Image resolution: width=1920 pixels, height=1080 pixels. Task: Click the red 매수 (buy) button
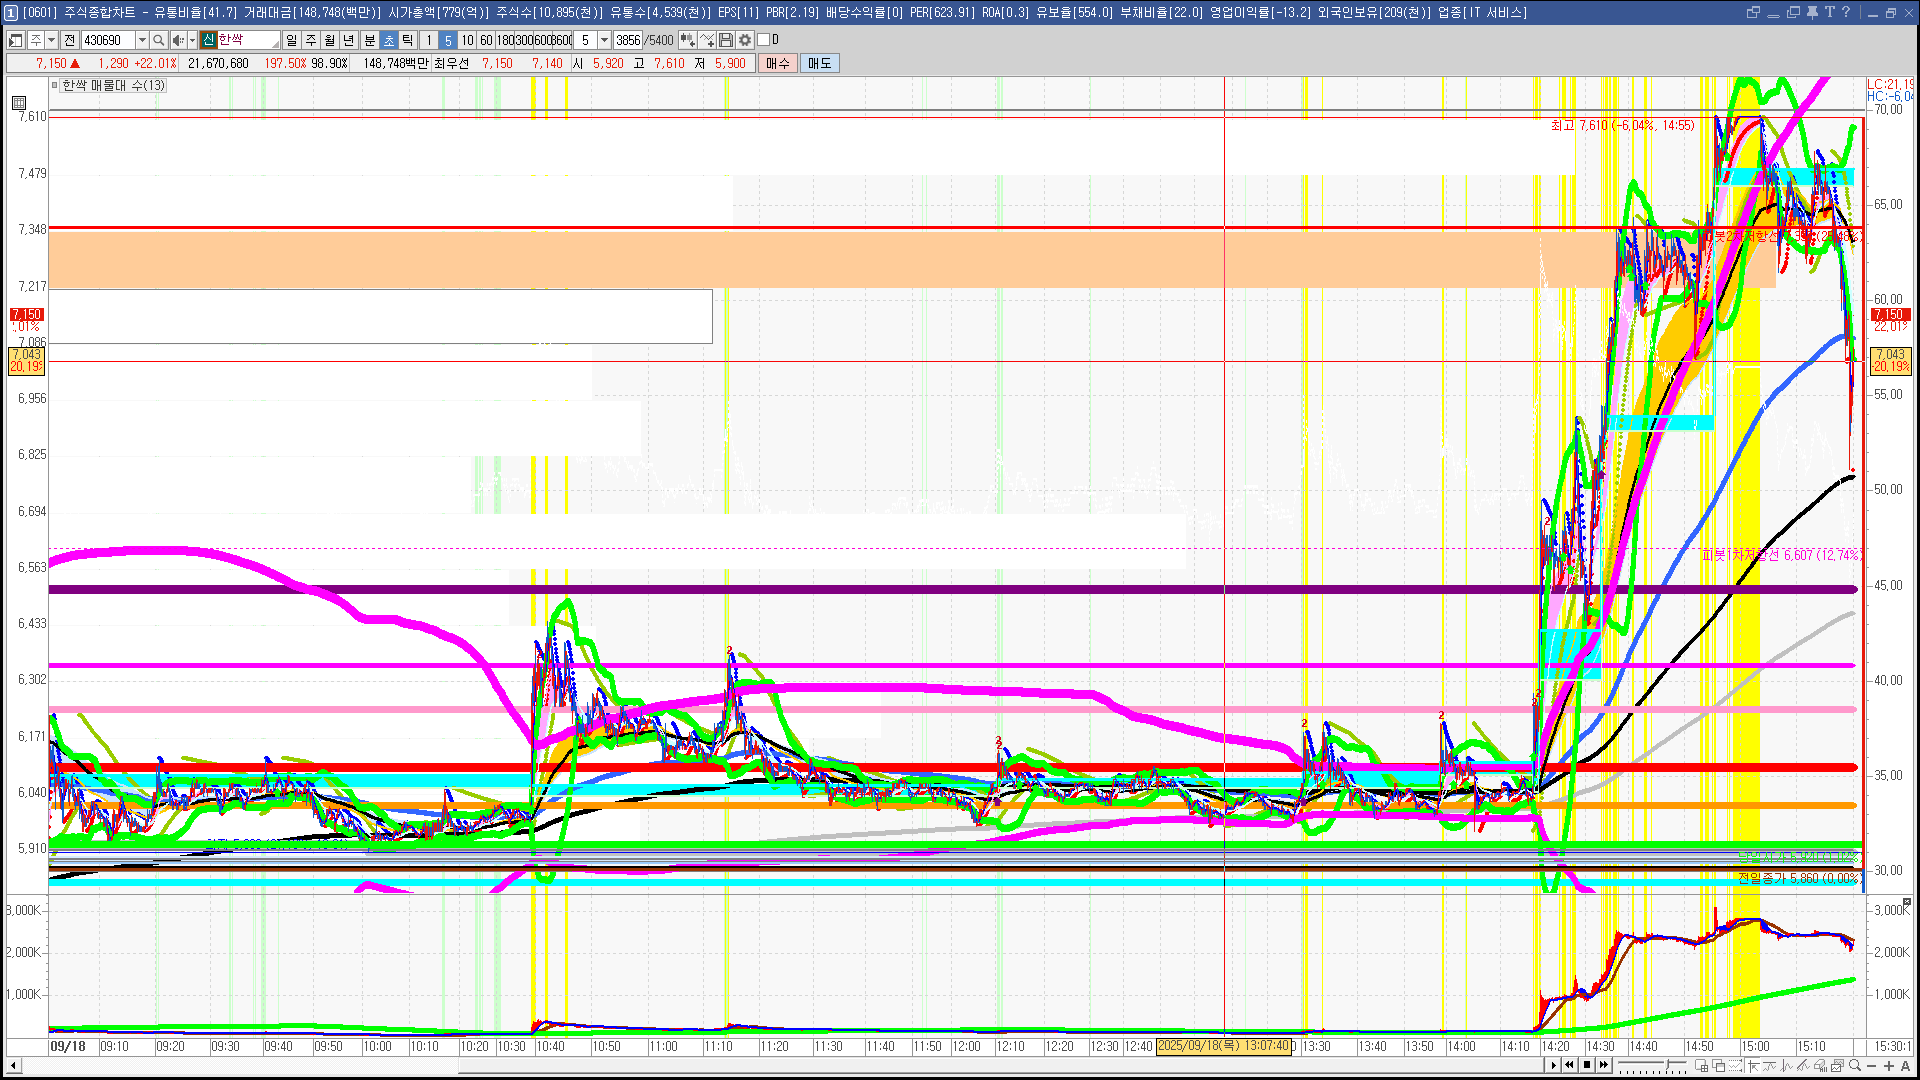click(778, 63)
